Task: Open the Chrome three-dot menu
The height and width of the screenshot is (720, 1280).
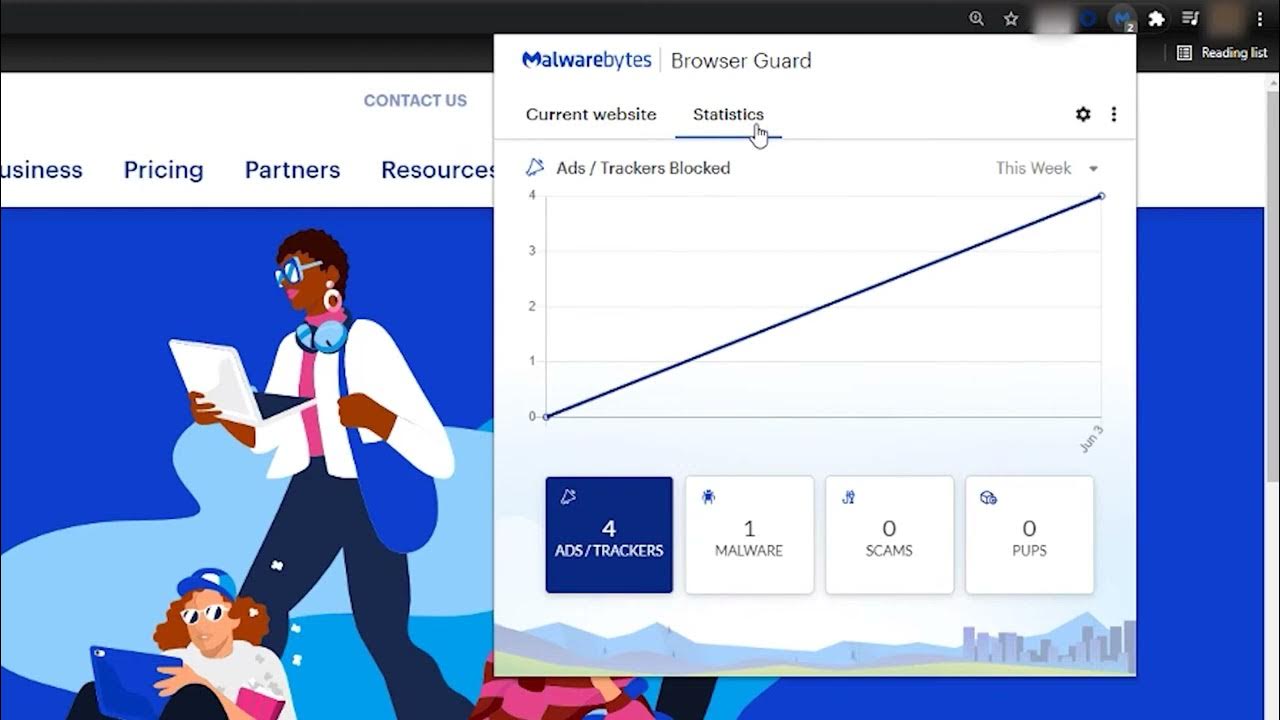Action: (x=1259, y=18)
